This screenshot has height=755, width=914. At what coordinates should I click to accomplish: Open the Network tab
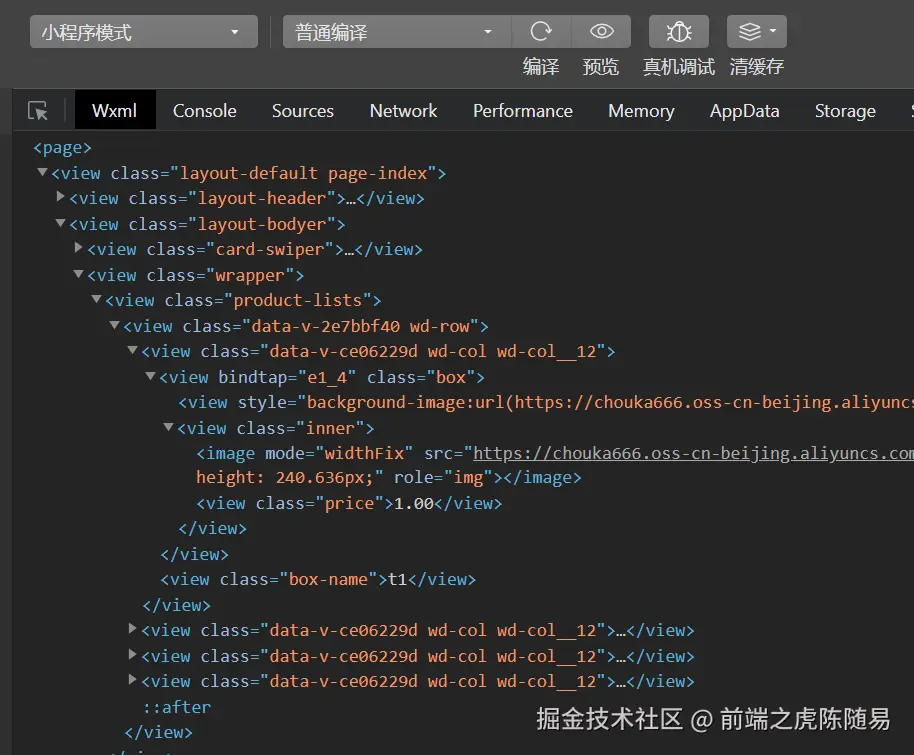click(403, 111)
